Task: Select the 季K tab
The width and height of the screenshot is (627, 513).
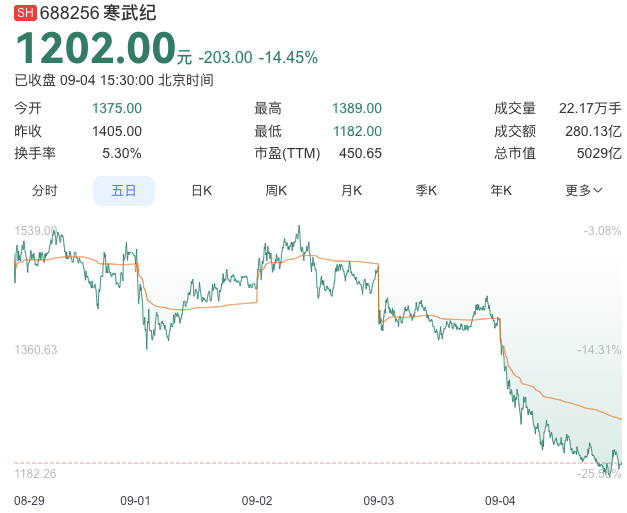Action: click(426, 190)
